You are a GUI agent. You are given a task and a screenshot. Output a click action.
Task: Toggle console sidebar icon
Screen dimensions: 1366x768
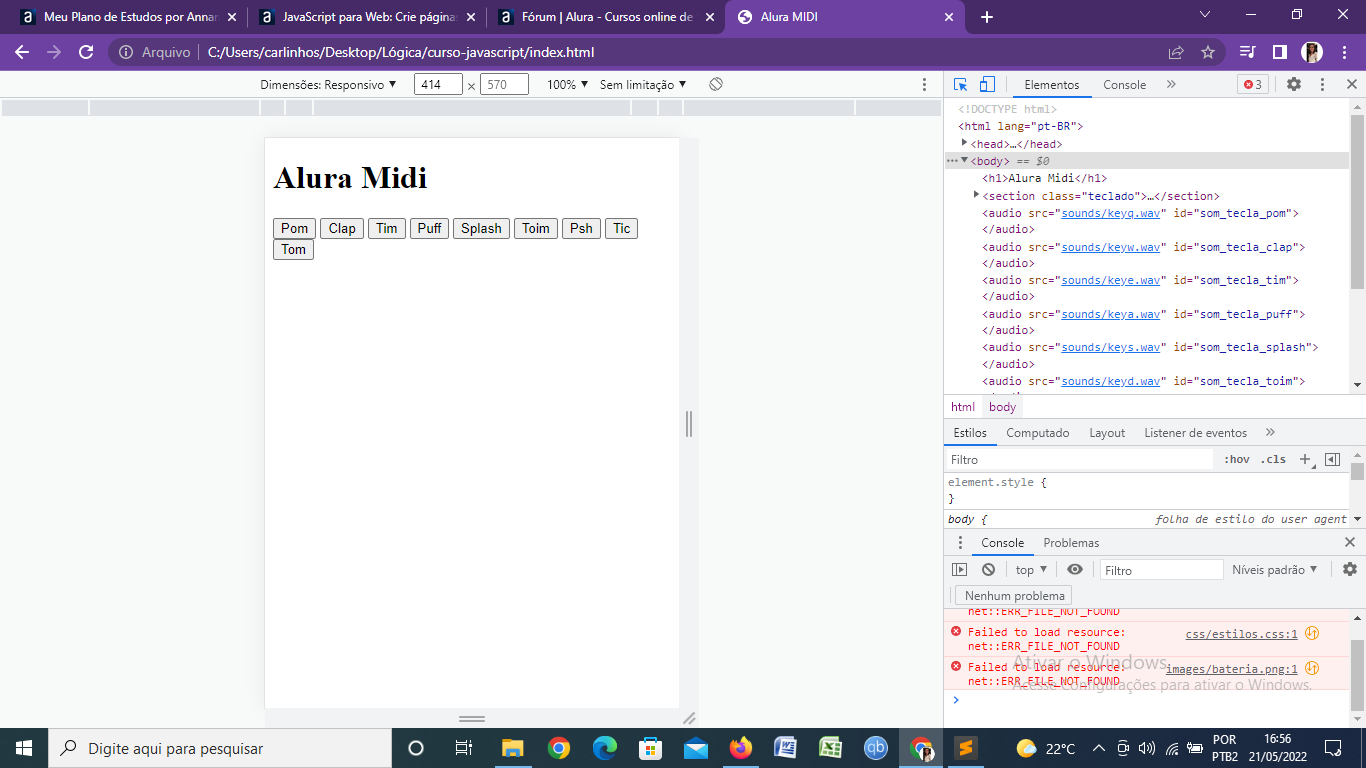(x=960, y=570)
